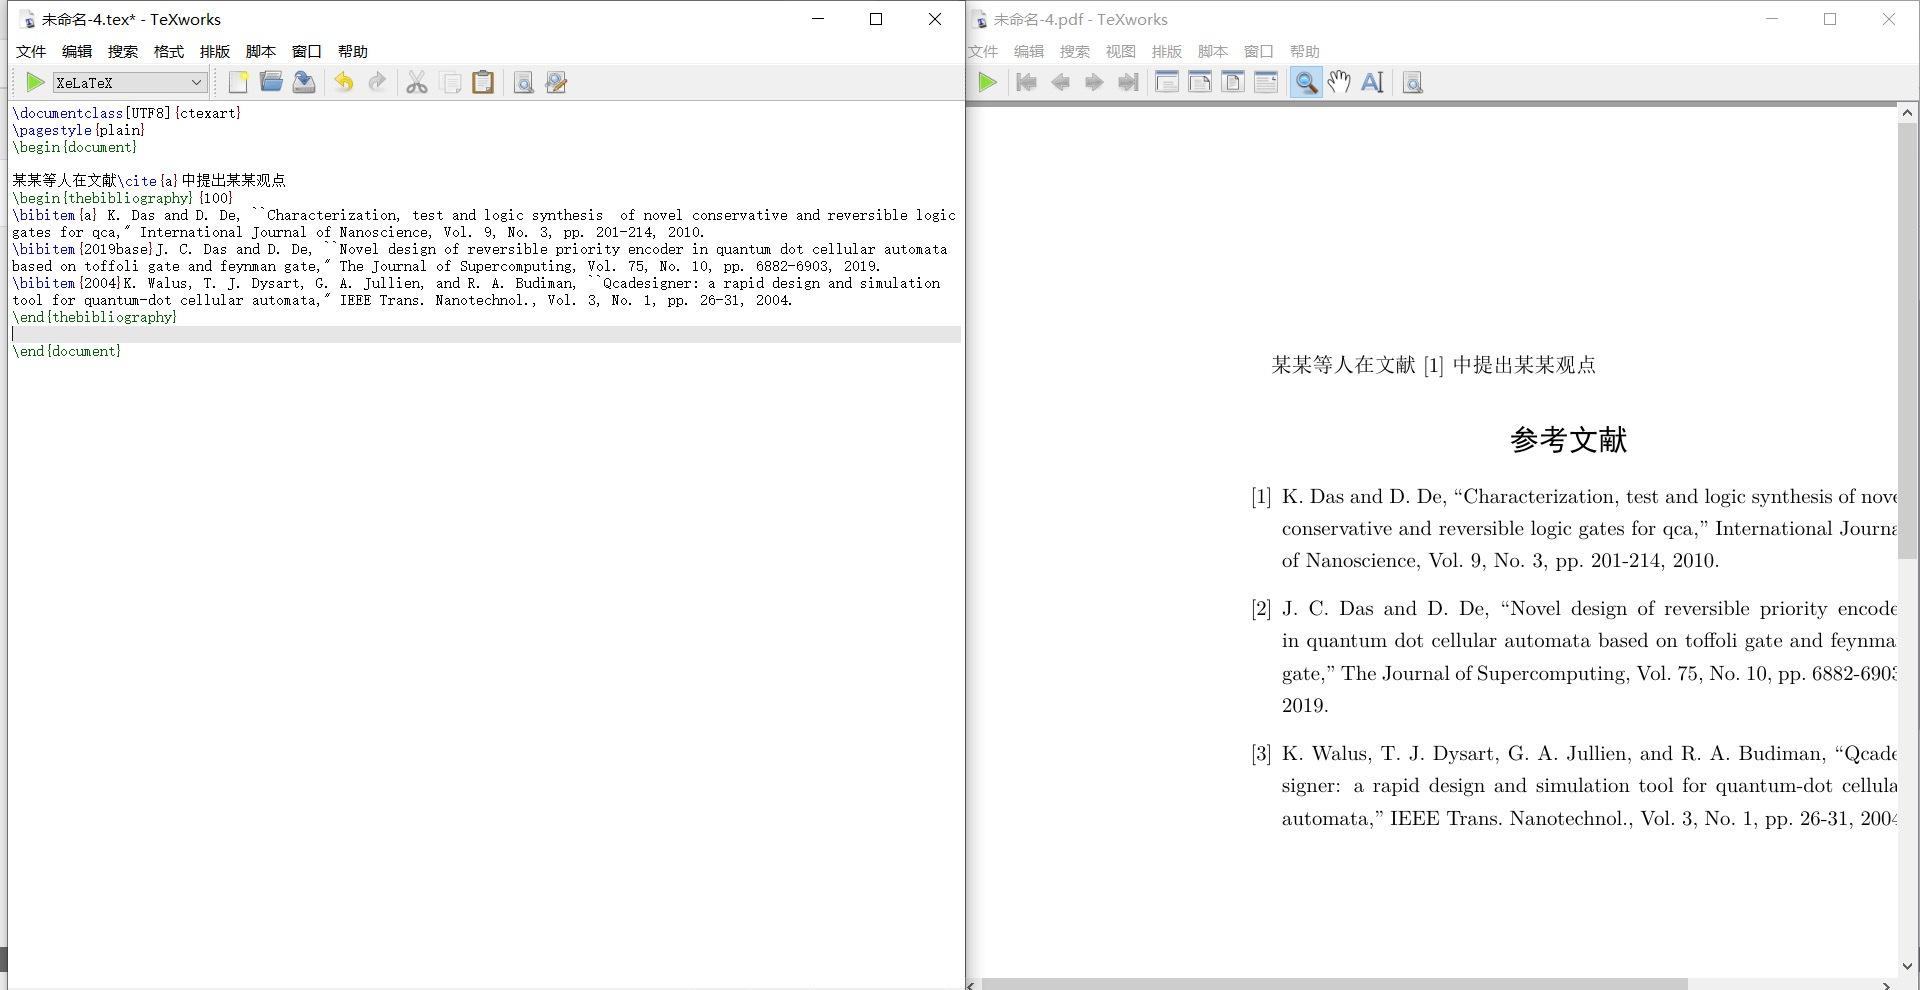The image size is (1920, 990).
Task: Click the green Typeset button in the editor window
Action: [35, 83]
